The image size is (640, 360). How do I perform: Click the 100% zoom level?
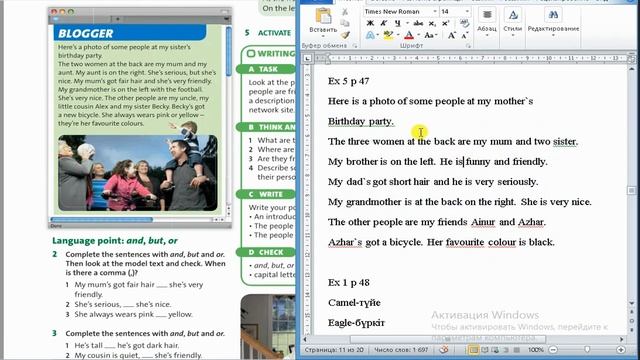pyautogui.click(x=536, y=350)
